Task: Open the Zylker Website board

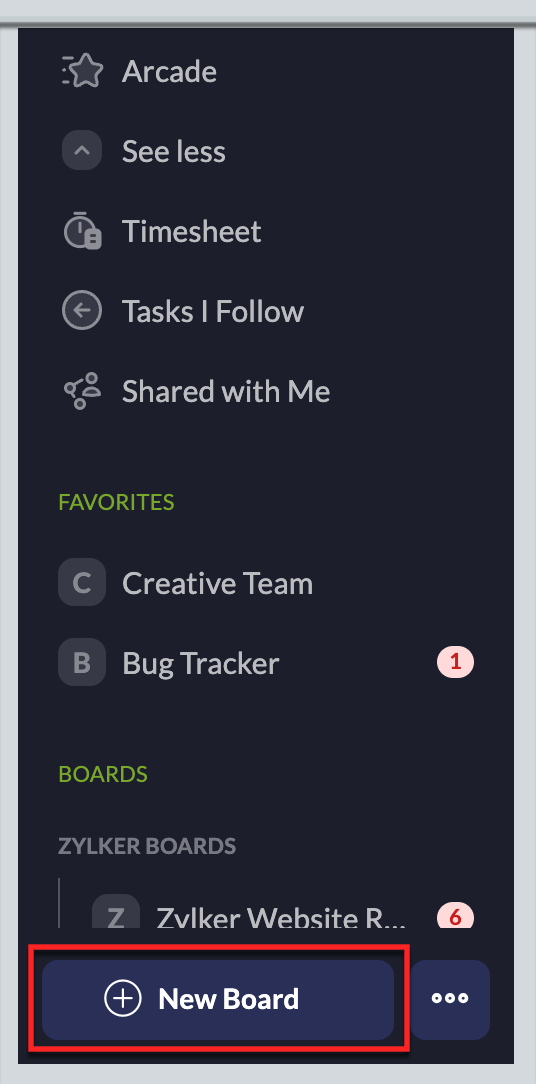Action: (x=281, y=917)
